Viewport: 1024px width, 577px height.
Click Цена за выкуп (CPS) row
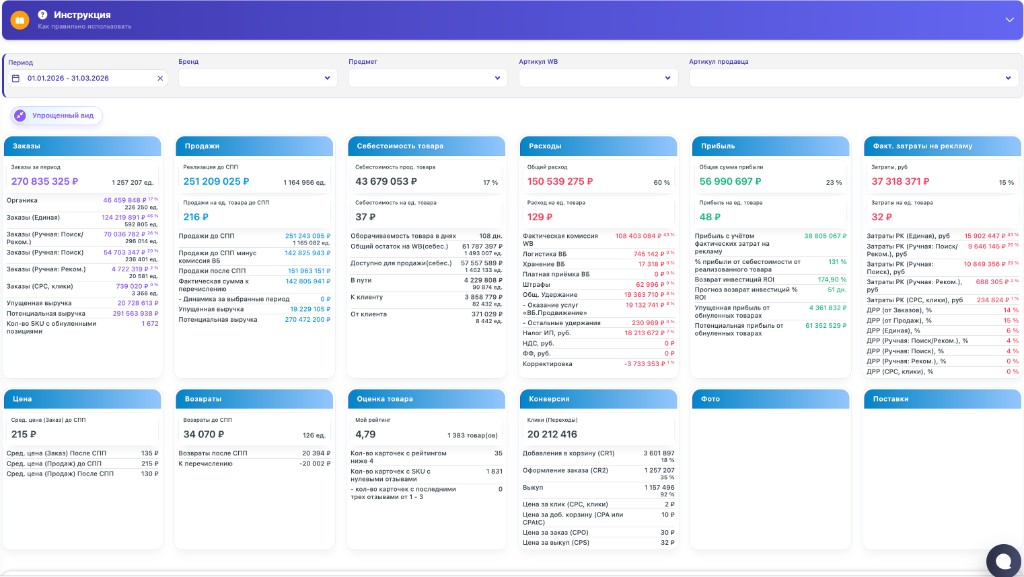coord(598,542)
